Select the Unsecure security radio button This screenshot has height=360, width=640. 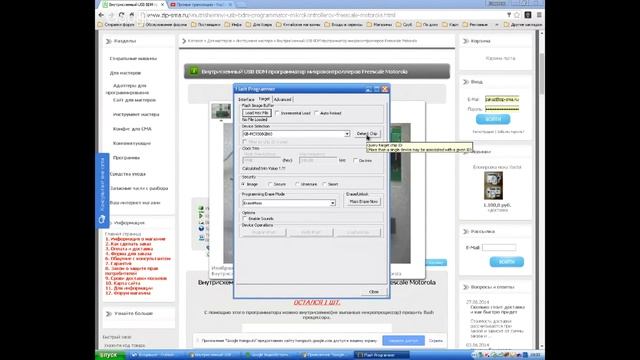tap(297, 184)
